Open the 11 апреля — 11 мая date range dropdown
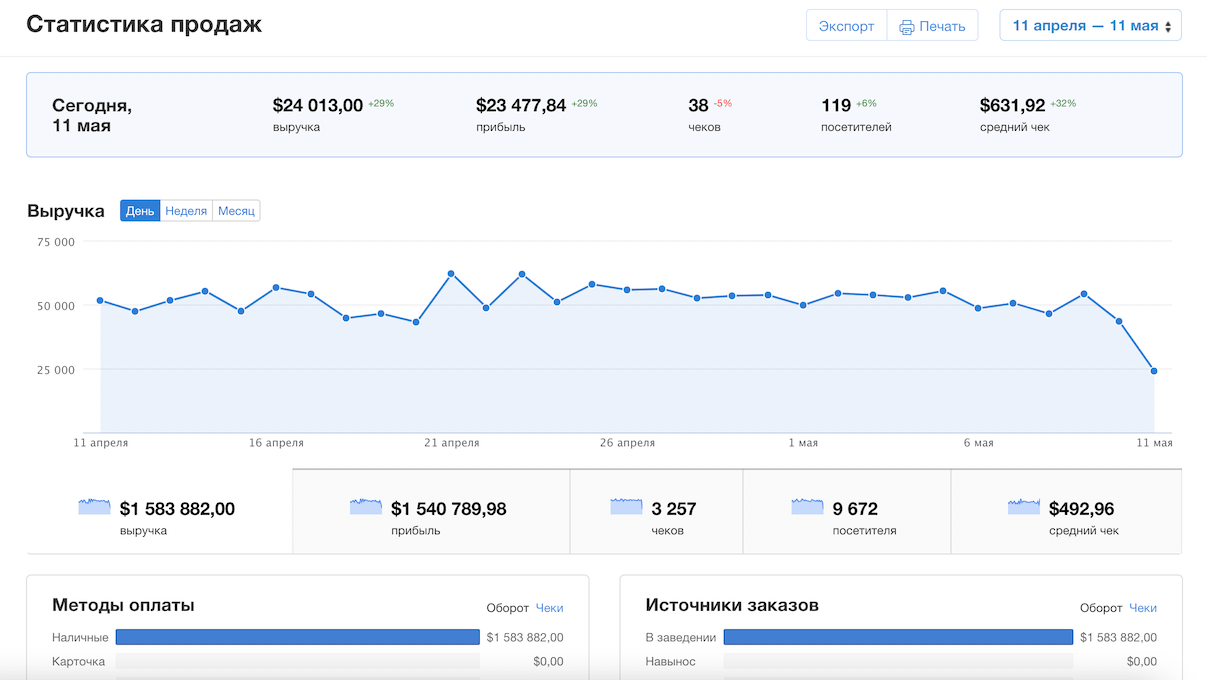Image resolution: width=1207 pixels, height=680 pixels. coord(1090,26)
